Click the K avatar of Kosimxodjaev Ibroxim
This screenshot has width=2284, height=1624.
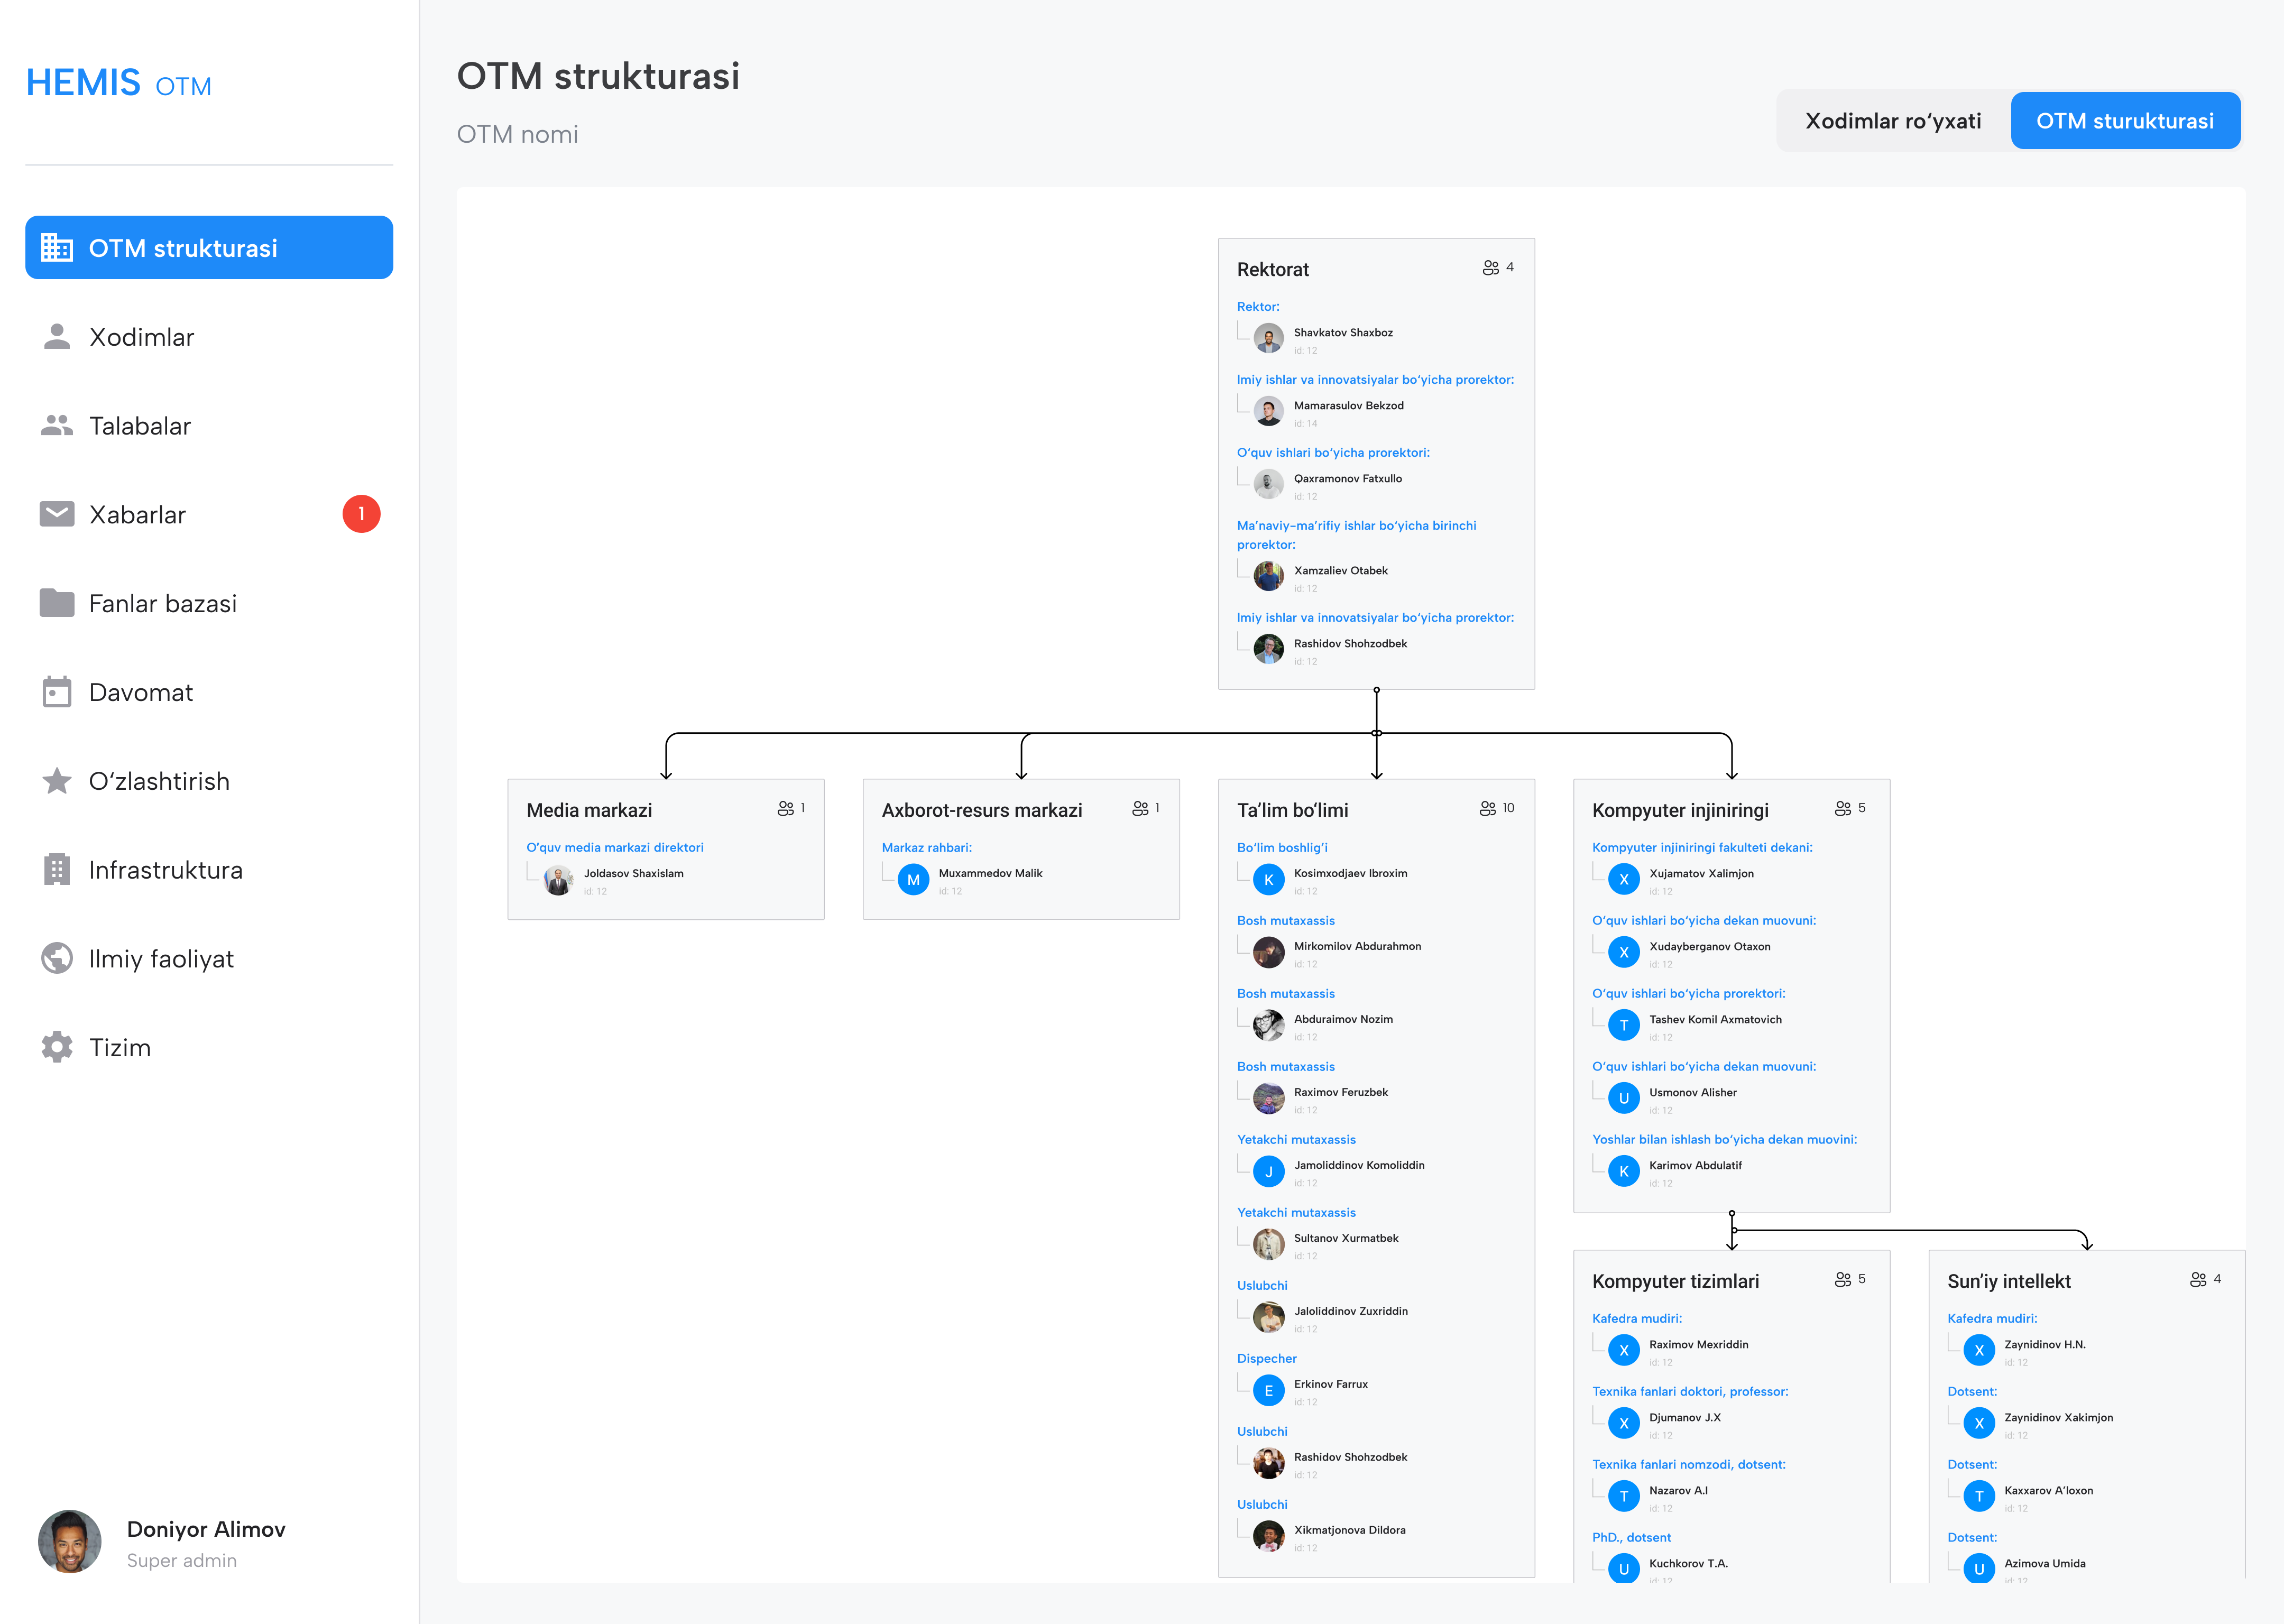tap(1269, 880)
